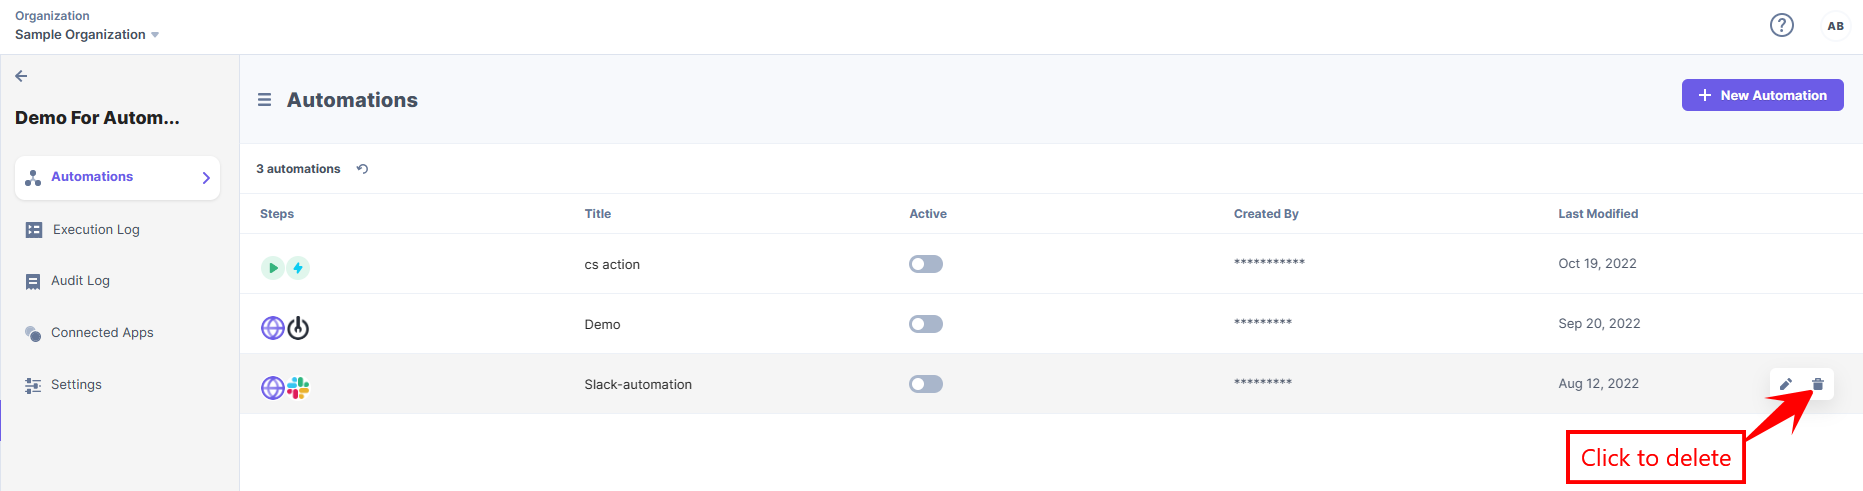Viewport: 1863px width, 491px height.
Task: Toggle the cs action active switch
Action: point(926,264)
